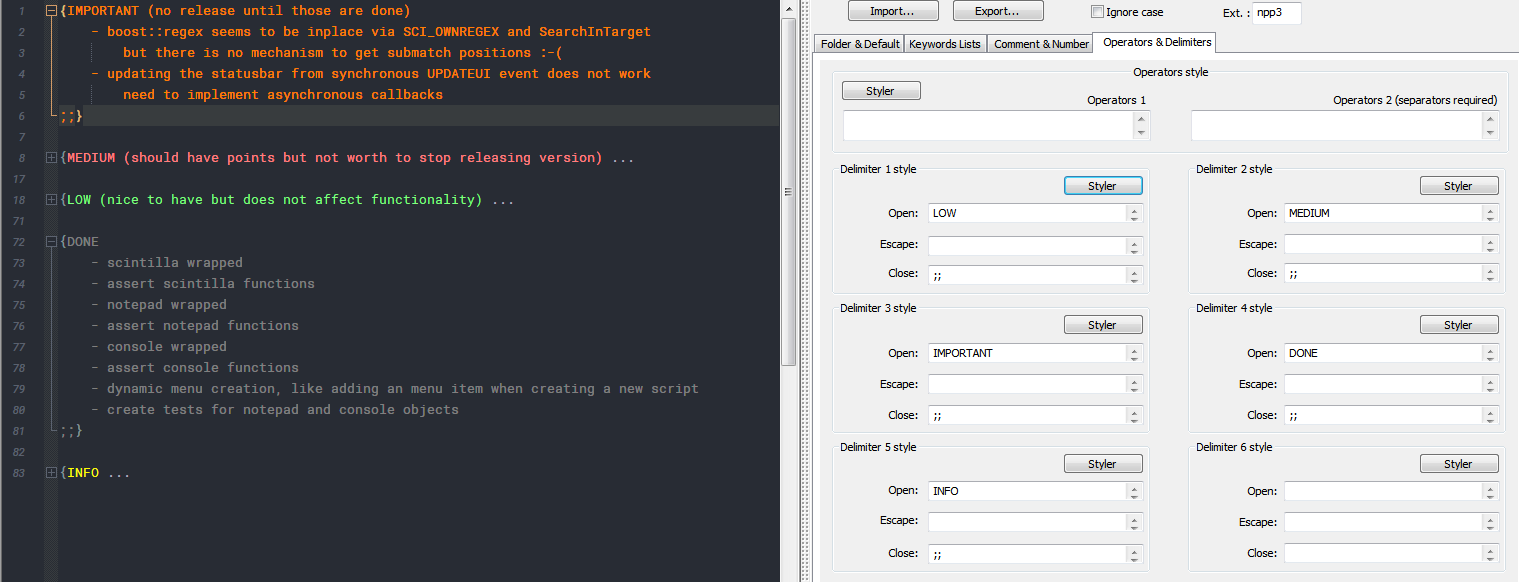Open Styler for Delimiter 2 style
The image size is (1519, 582).
(1458, 186)
